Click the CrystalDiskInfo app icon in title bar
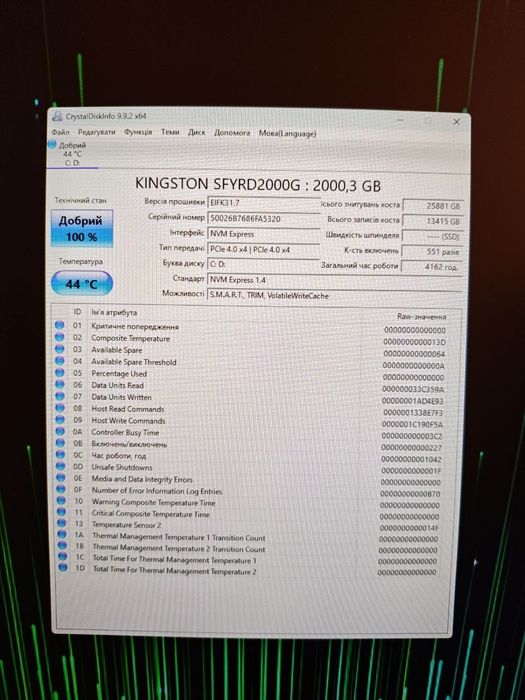525x700 pixels. tap(57, 117)
